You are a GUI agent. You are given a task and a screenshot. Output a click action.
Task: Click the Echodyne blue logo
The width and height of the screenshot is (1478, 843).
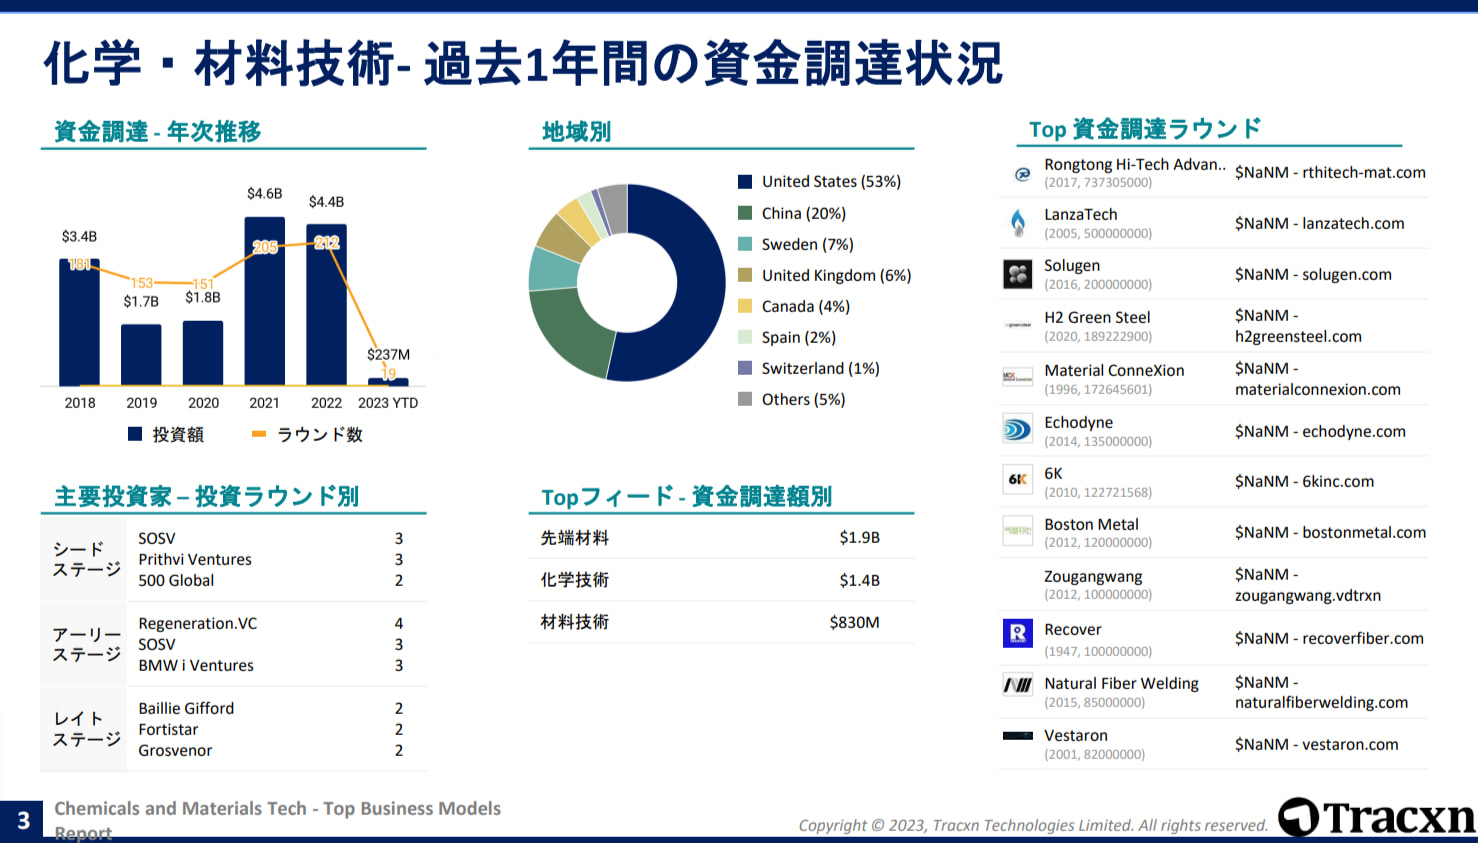1018,430
